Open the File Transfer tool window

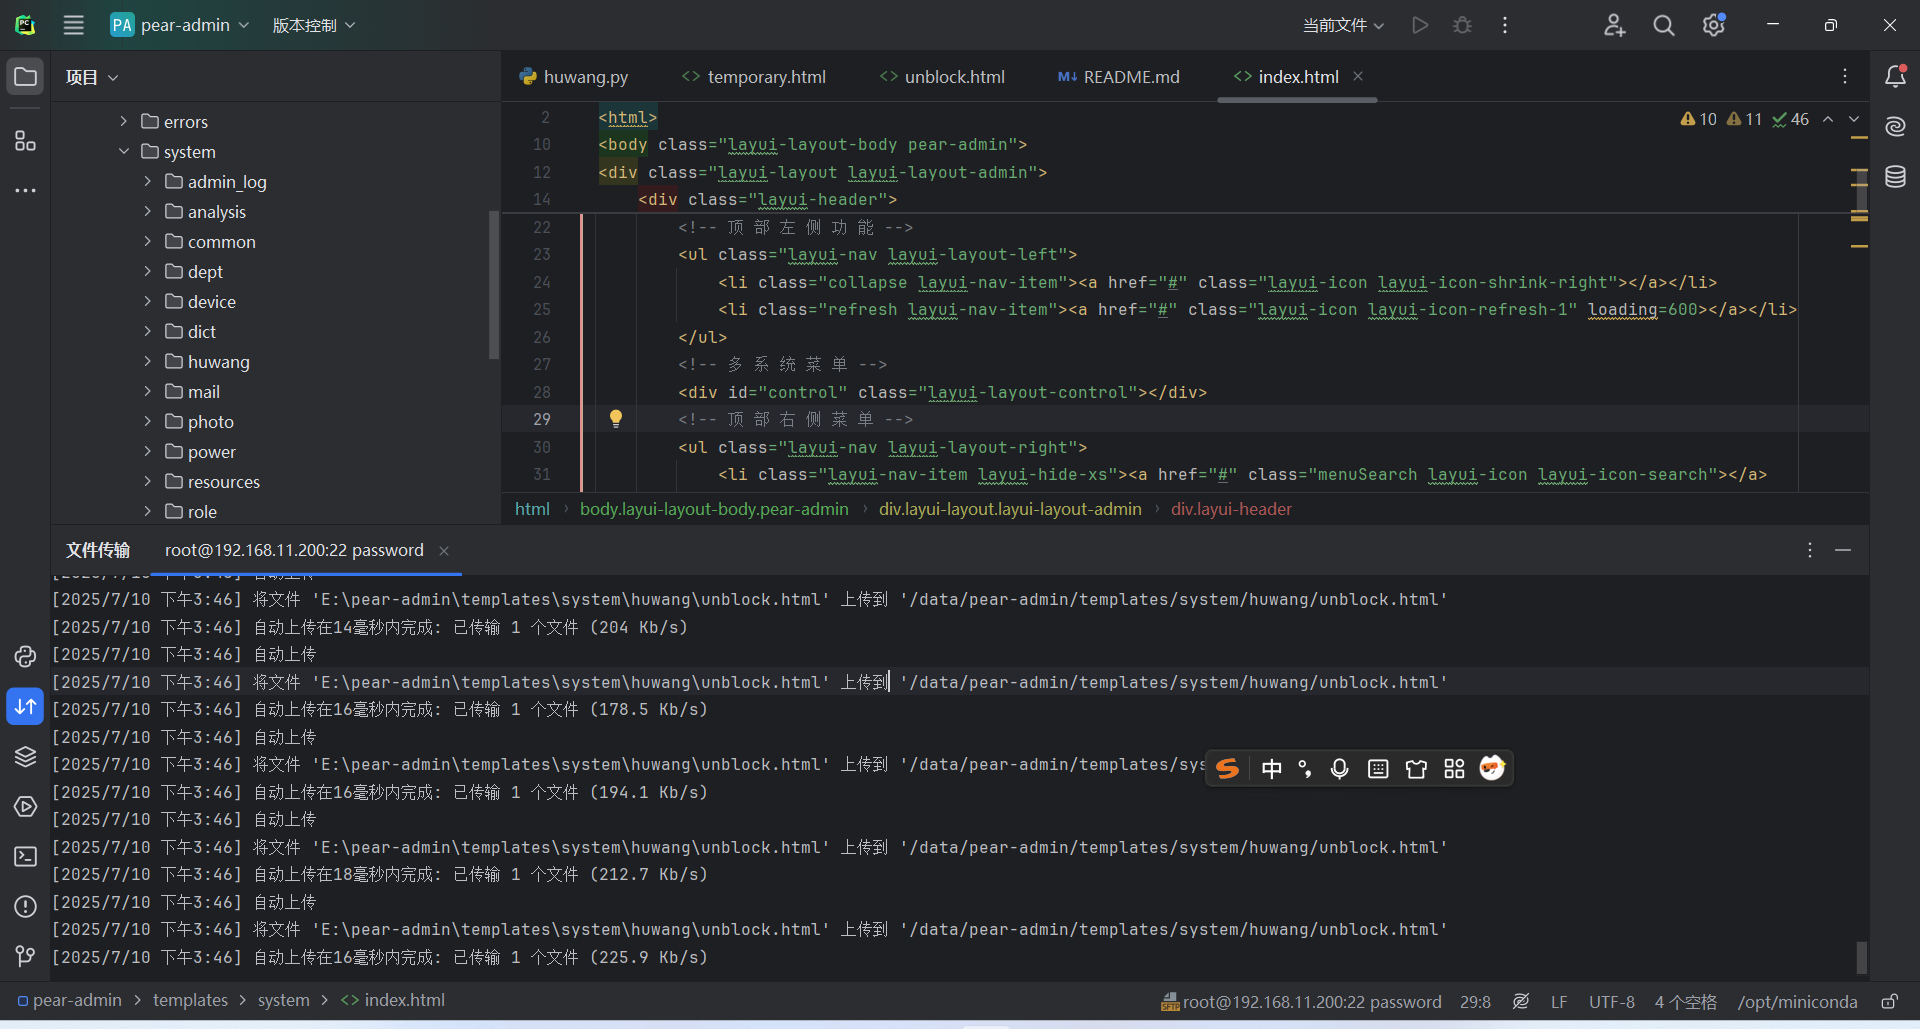point(26,706)
